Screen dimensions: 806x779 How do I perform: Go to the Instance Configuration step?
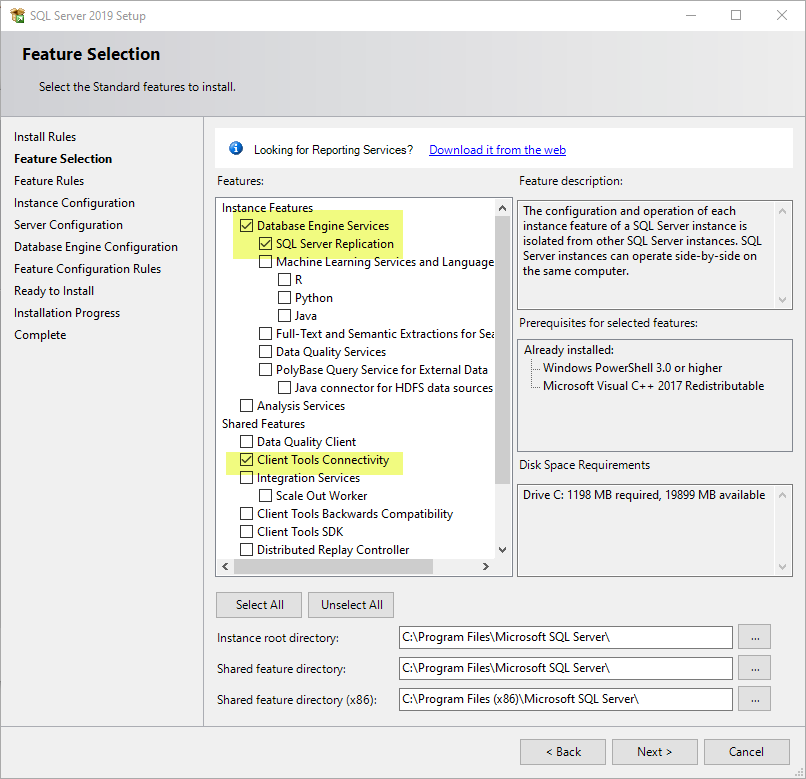click(74, 203)
